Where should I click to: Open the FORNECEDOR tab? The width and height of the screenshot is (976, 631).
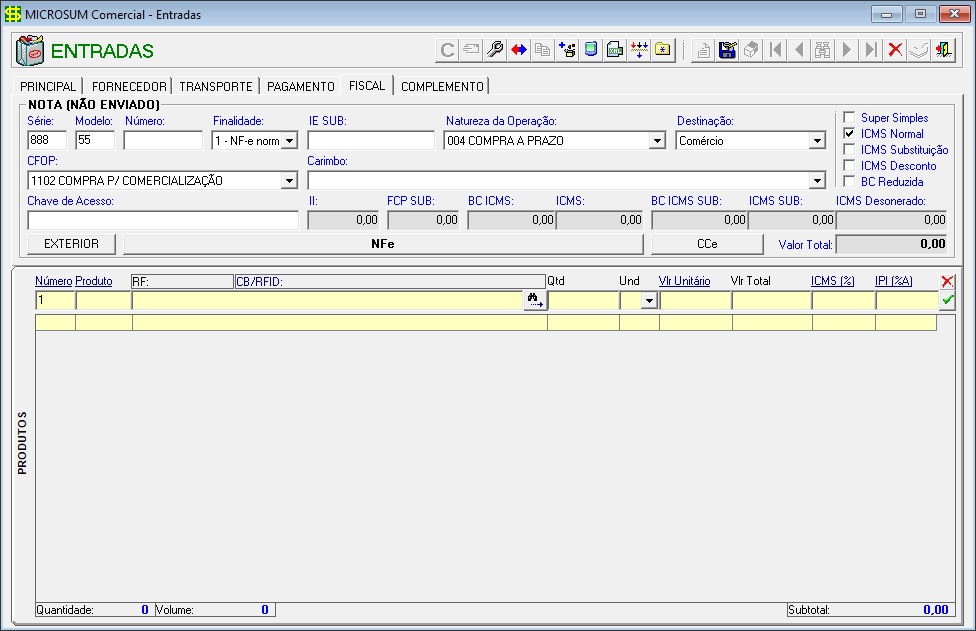(x=129, y=86)
